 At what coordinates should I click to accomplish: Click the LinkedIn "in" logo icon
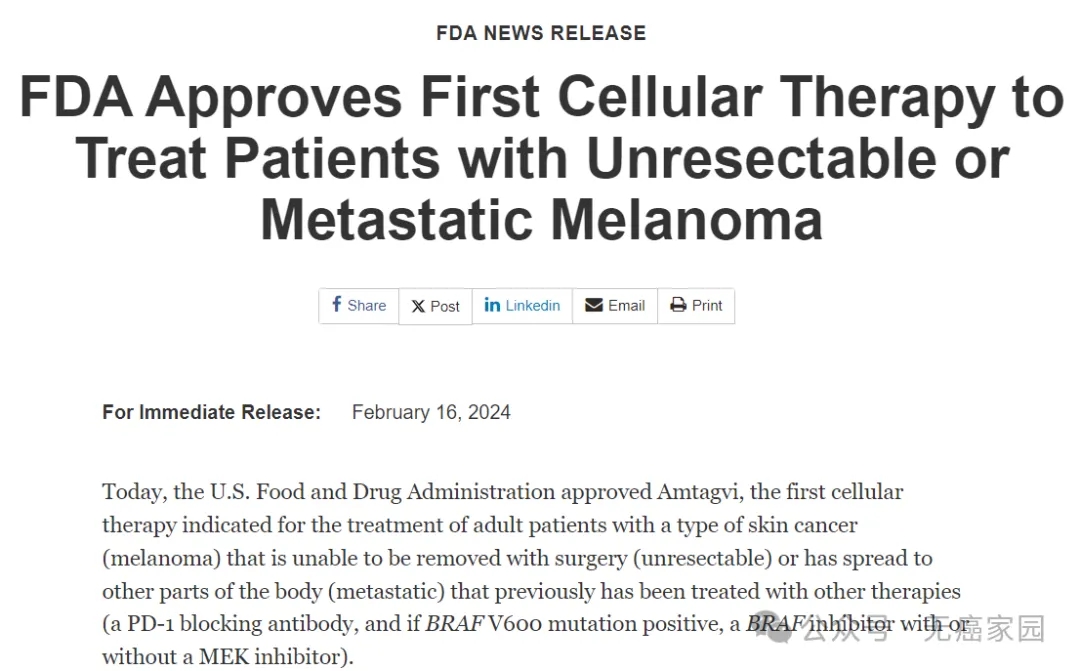coord(492,305)
